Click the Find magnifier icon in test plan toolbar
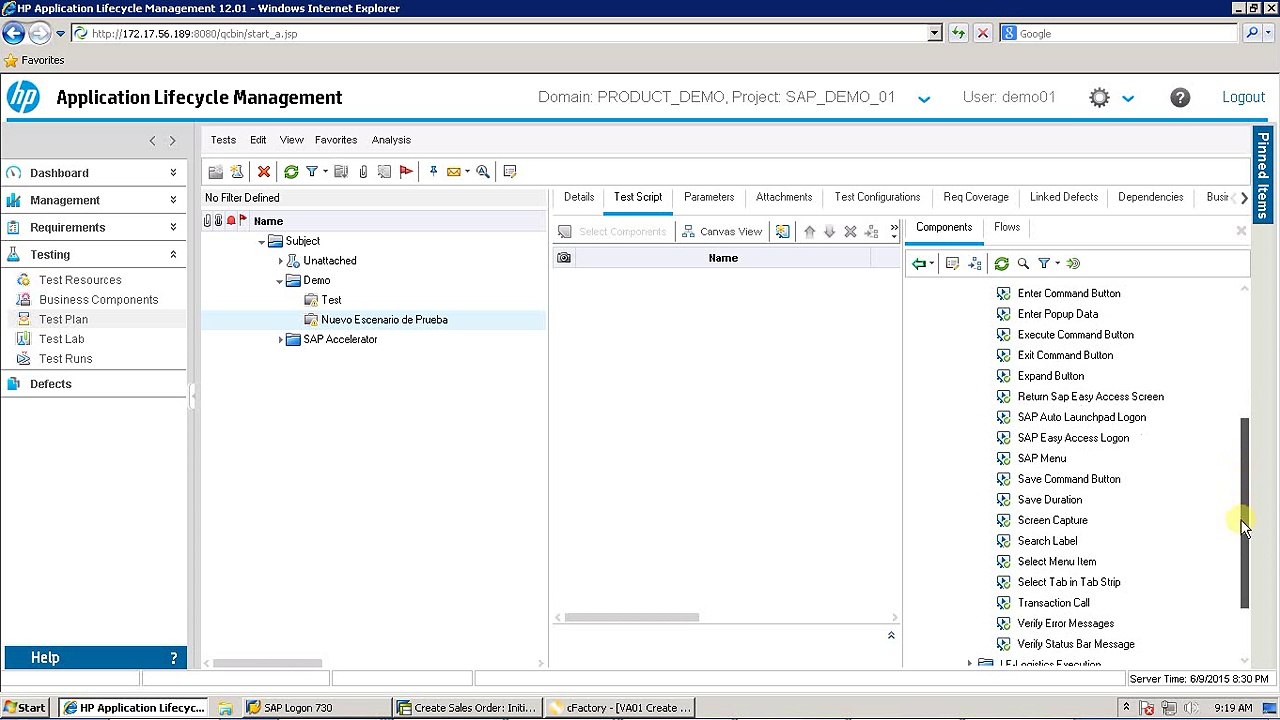1280x720 pixels. coord(483,172)
